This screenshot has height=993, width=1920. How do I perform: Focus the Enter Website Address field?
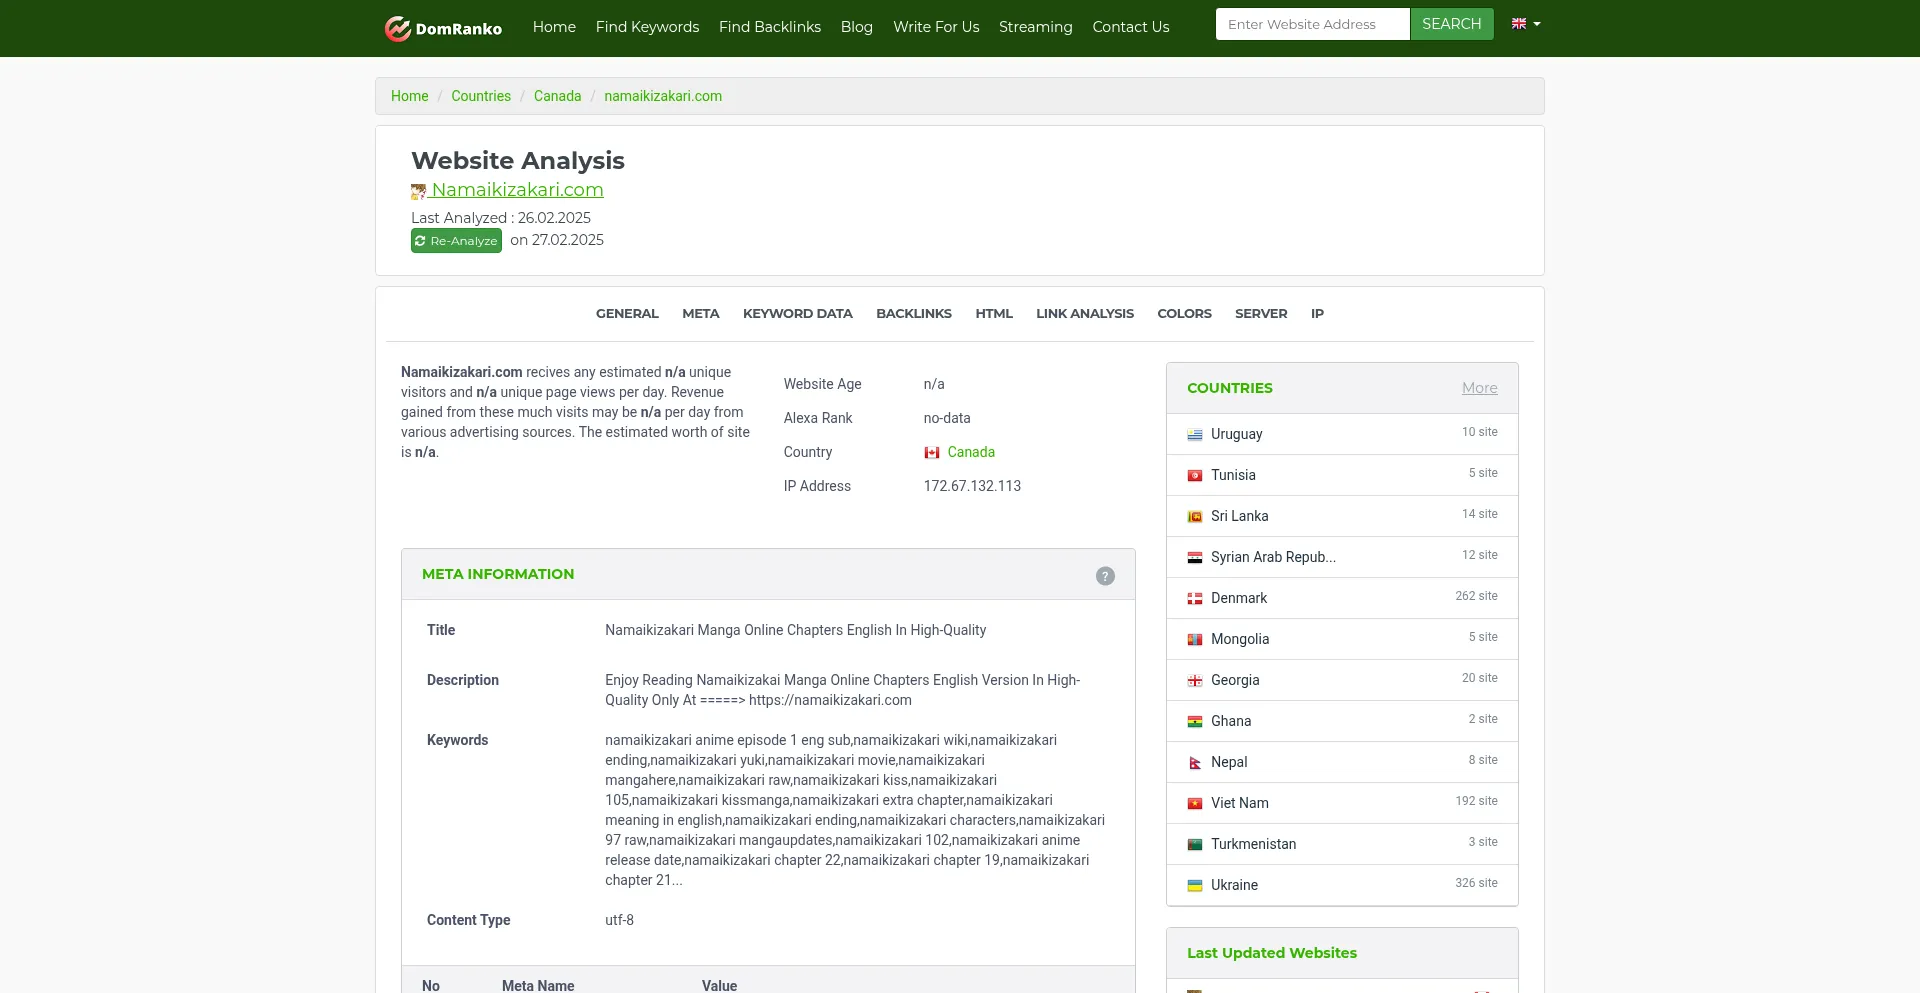1313,24
